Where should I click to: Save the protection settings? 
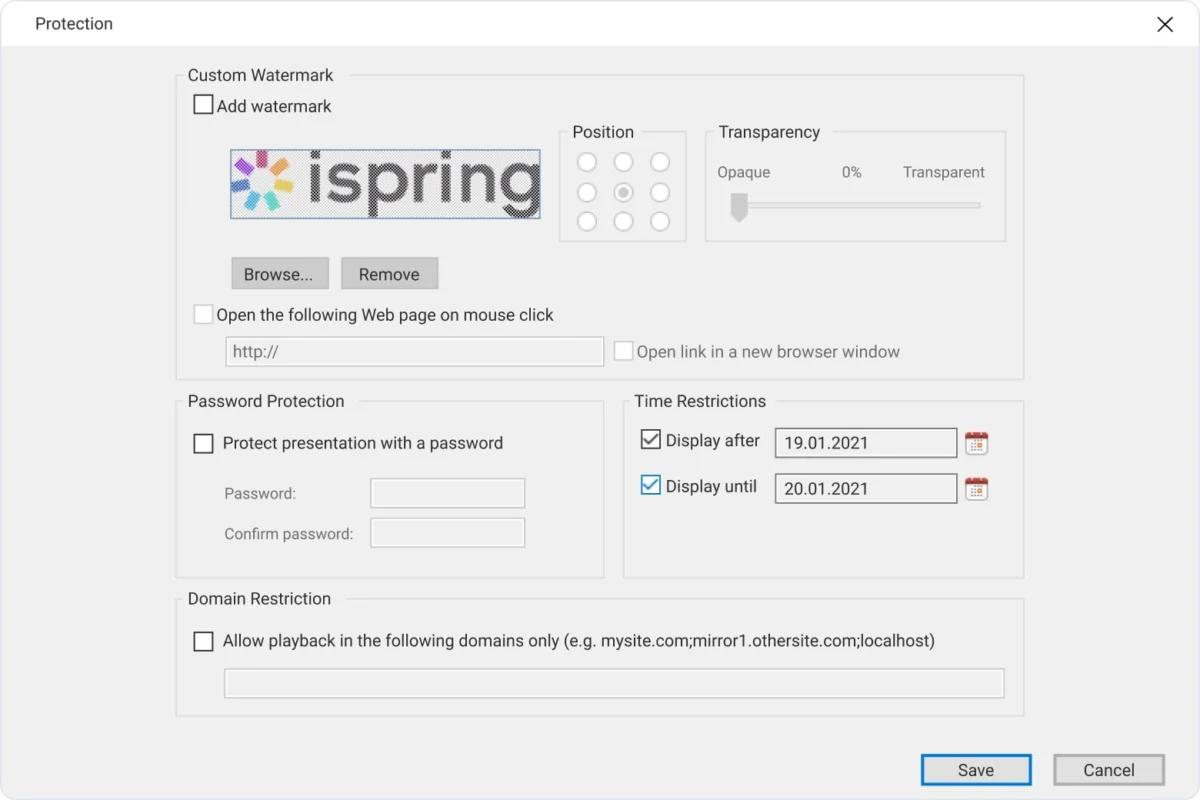coord(976,770)
